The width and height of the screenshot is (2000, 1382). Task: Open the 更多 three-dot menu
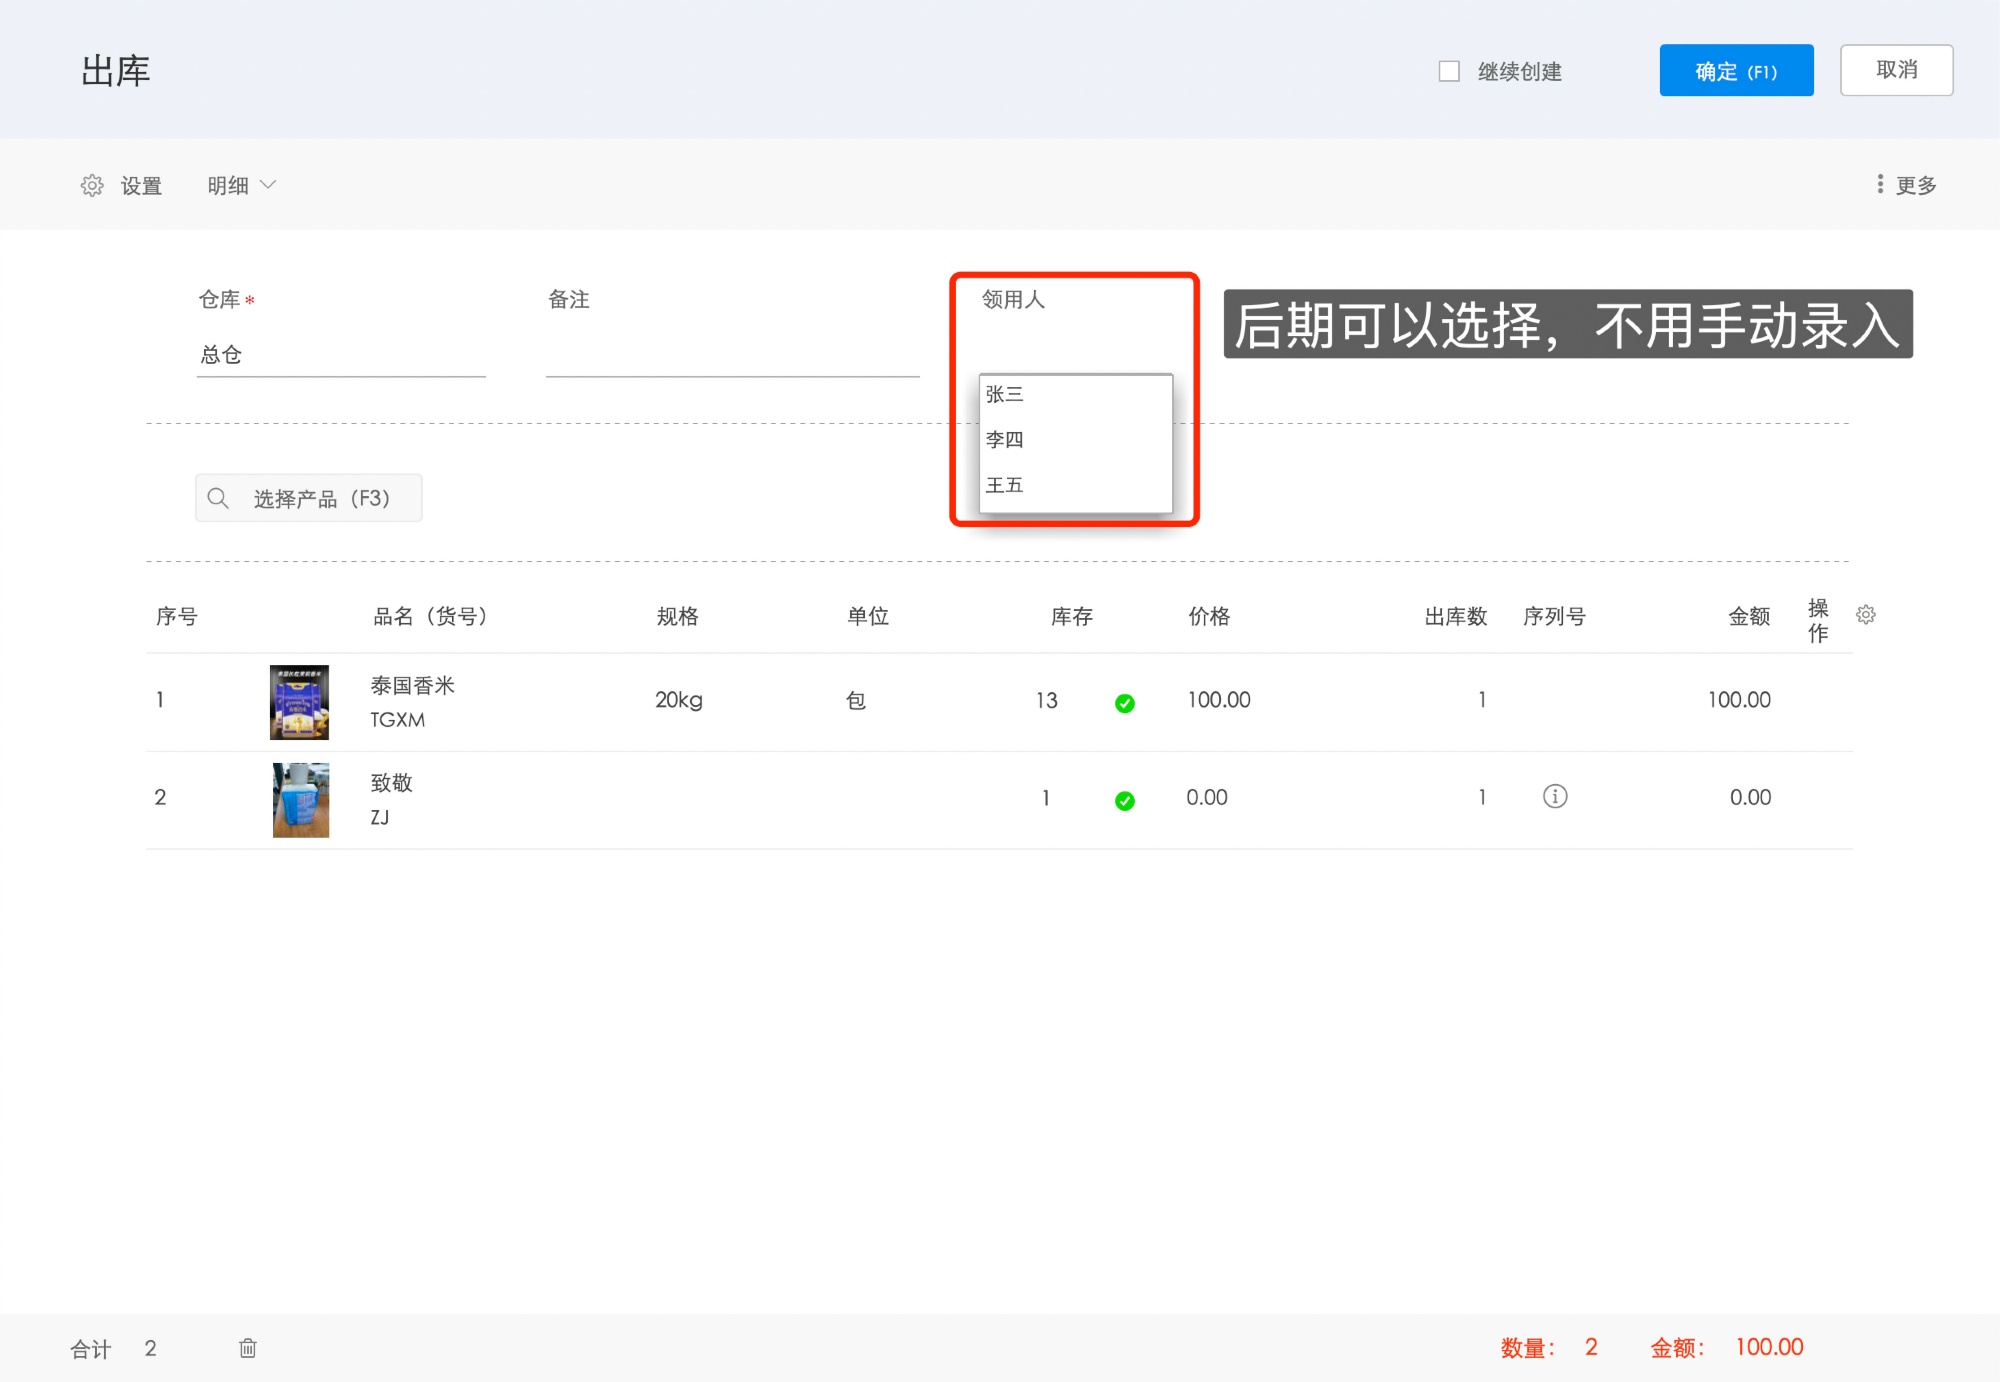pos(1907,185)
